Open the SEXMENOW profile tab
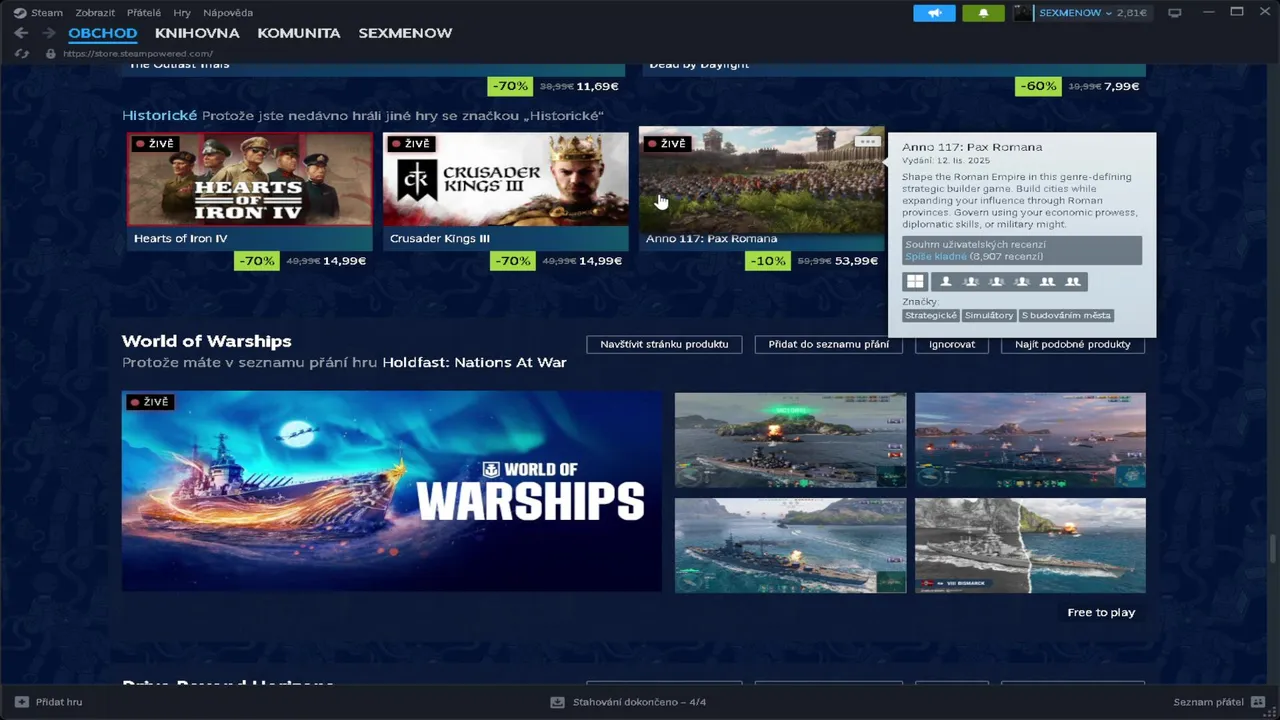The image size is (1280, 720). click(405, 33)
